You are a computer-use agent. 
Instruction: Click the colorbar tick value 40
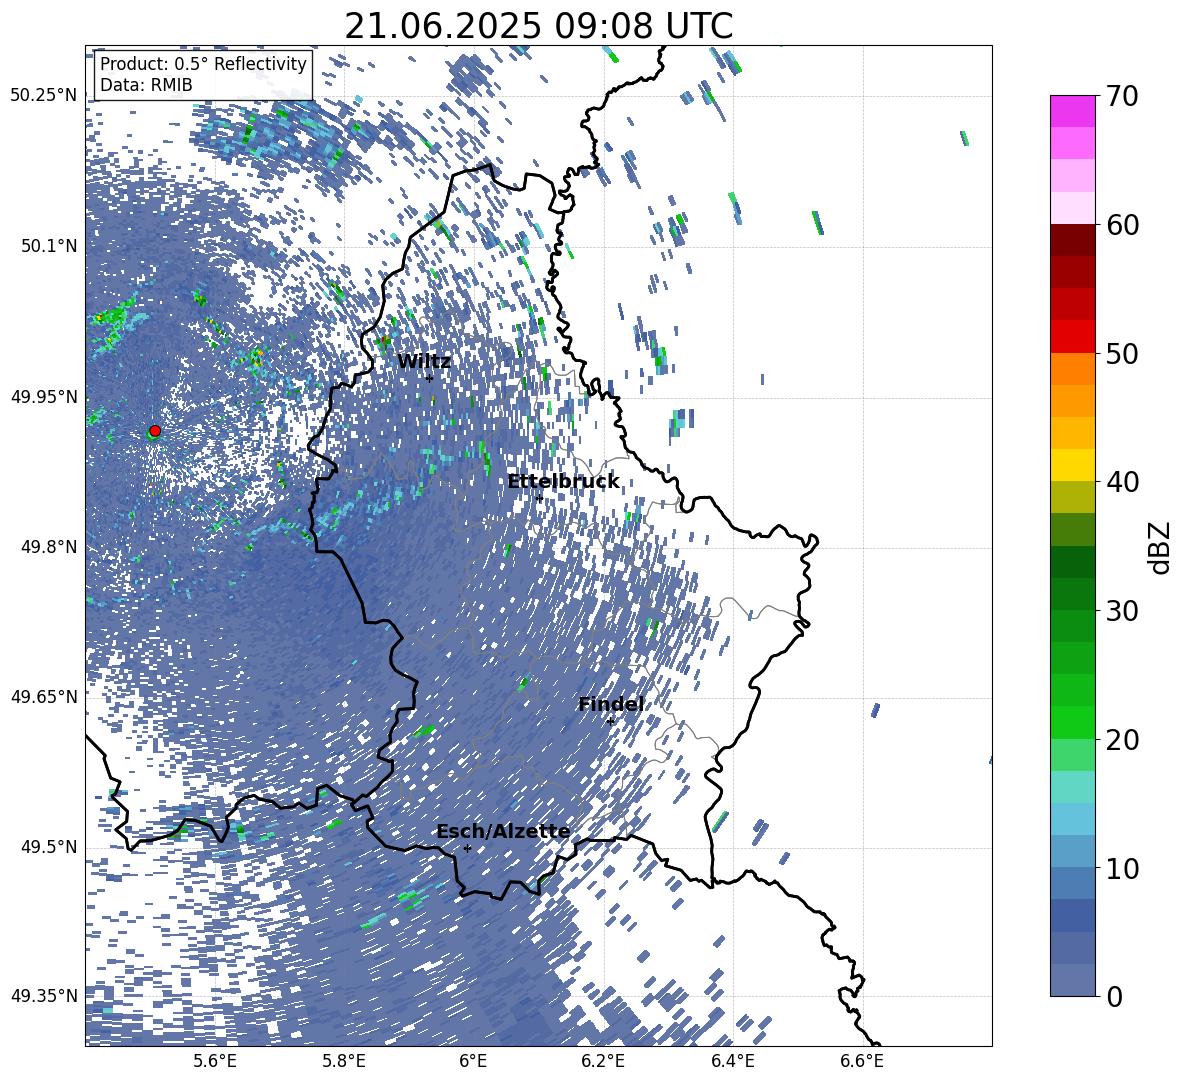[1122, 482]
